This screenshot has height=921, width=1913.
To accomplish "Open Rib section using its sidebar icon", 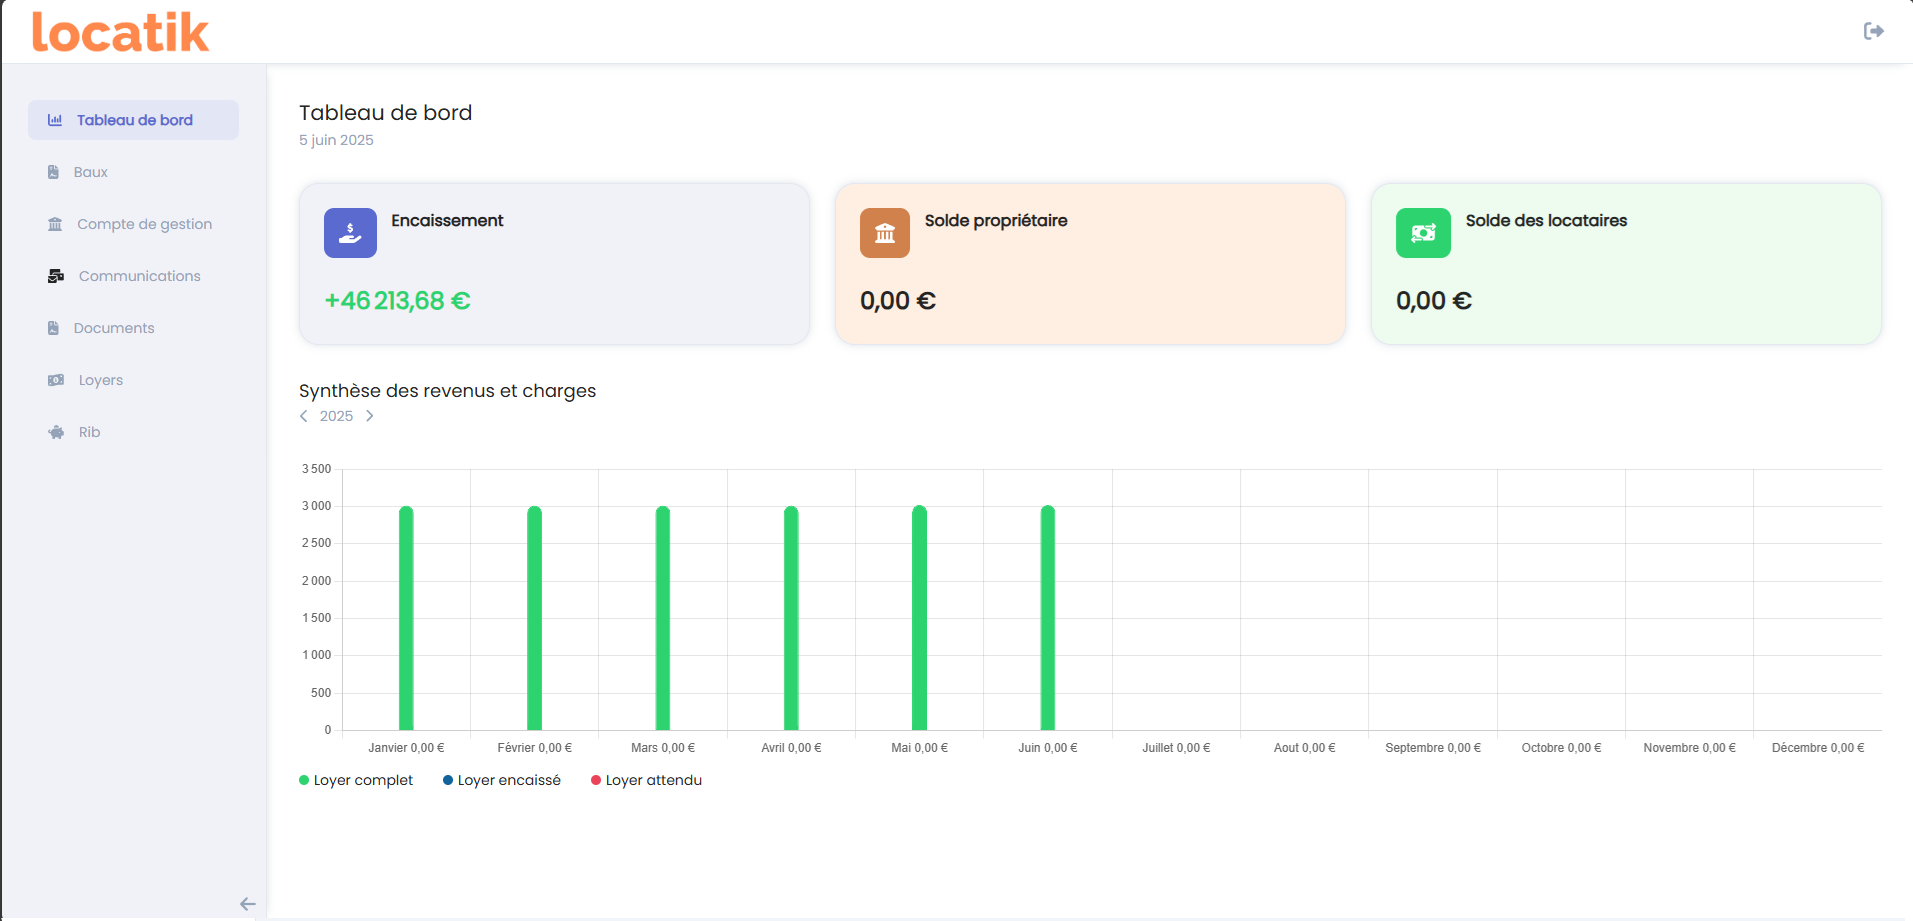I will pyautogui.click(x=54, y=432).
